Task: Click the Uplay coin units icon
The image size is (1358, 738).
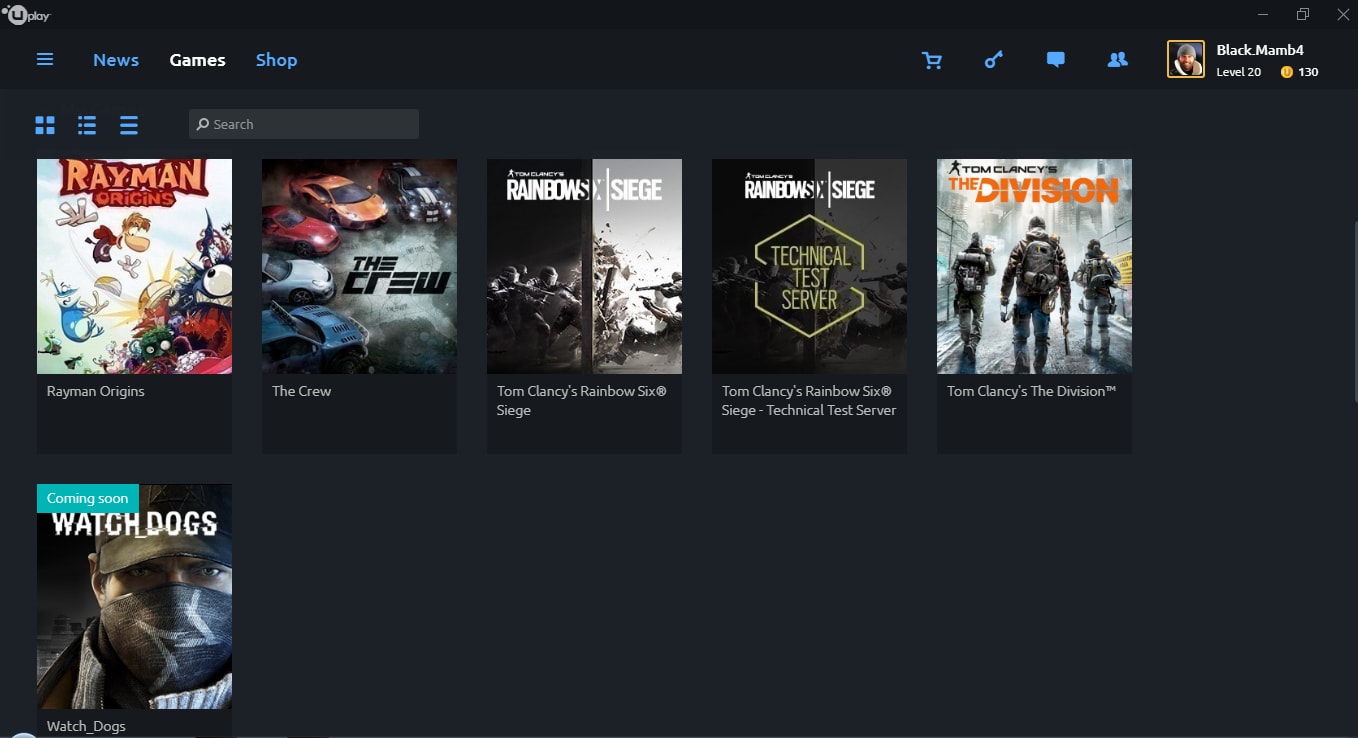Action: tap(1286, 72)
